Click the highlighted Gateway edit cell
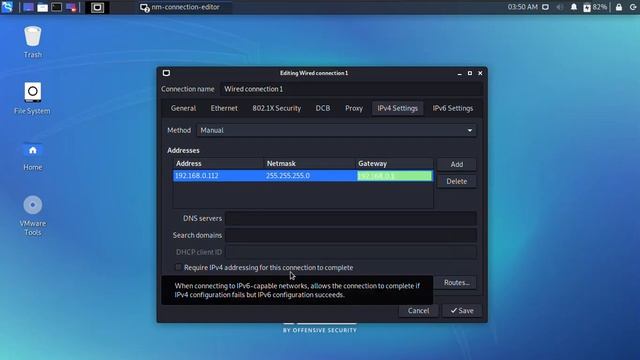Viewport: 640px width, 360px height. click(394, 176)
